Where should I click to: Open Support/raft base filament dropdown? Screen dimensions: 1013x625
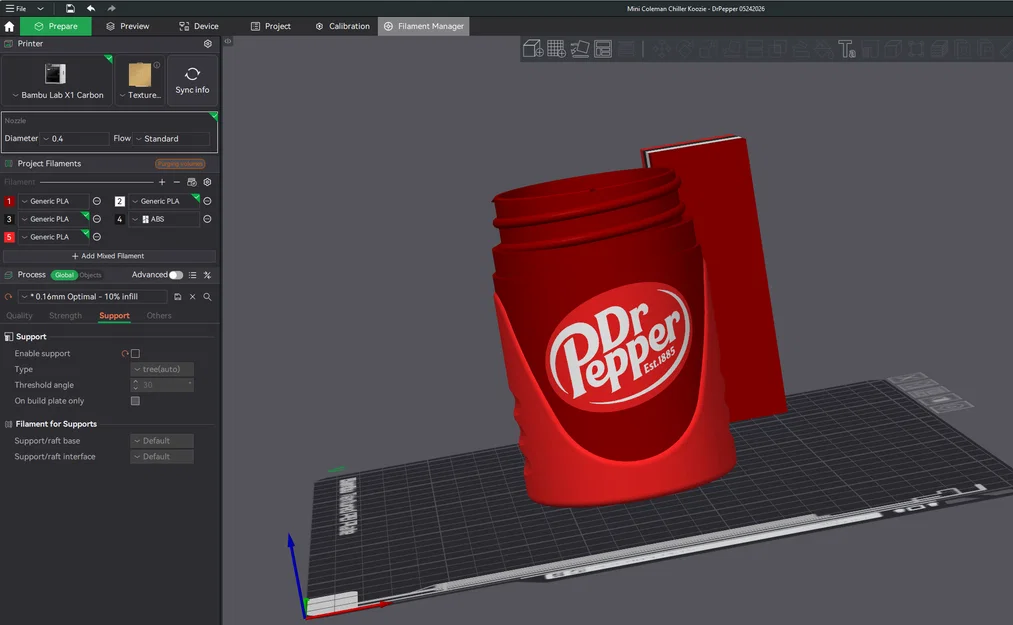click(162, 441)
